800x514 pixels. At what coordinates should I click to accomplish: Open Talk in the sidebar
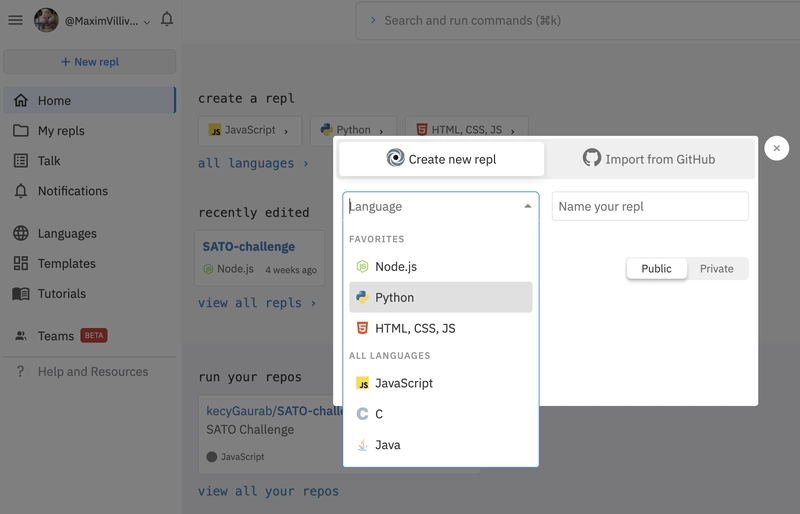coord(89,161)
